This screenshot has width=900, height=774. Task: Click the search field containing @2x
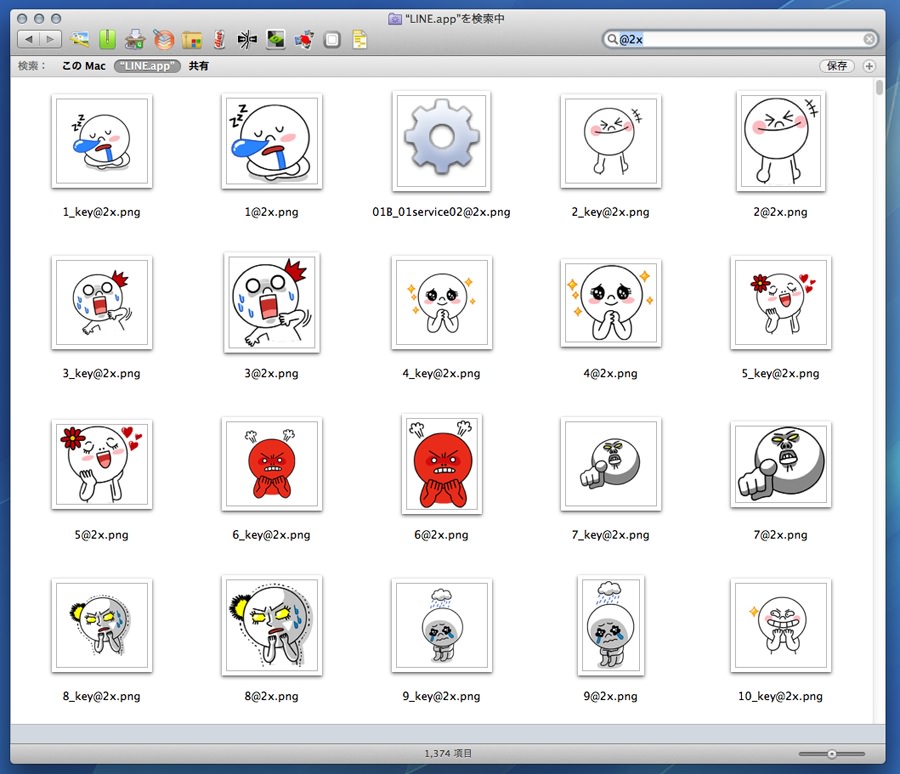pos(740,39)
